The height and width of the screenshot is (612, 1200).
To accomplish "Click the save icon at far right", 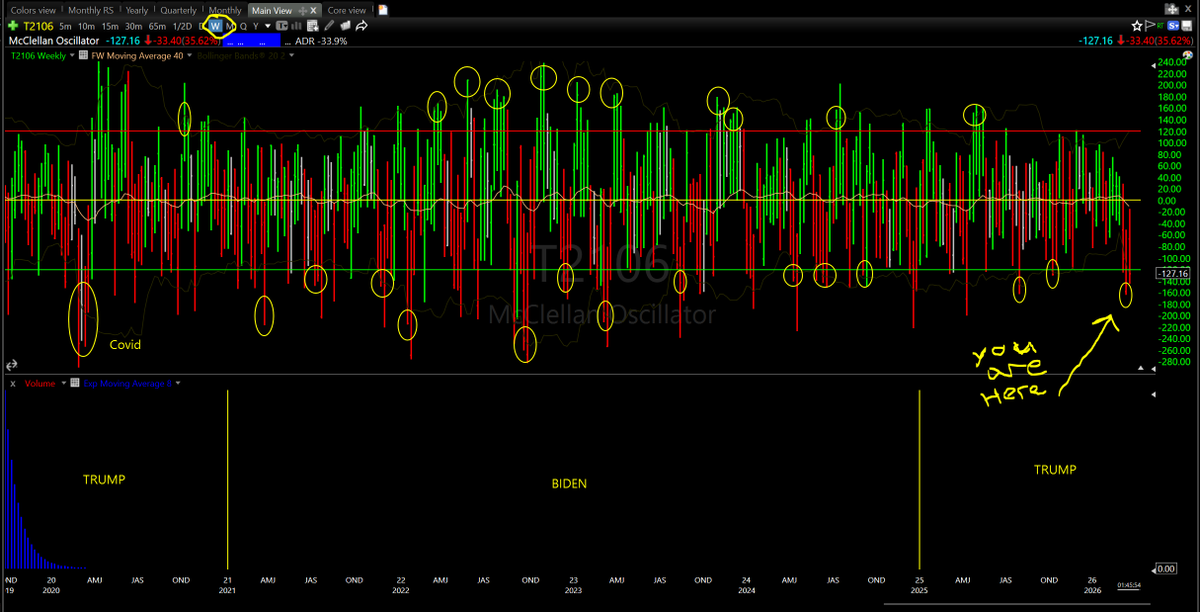I will (x=1187, y=26).
